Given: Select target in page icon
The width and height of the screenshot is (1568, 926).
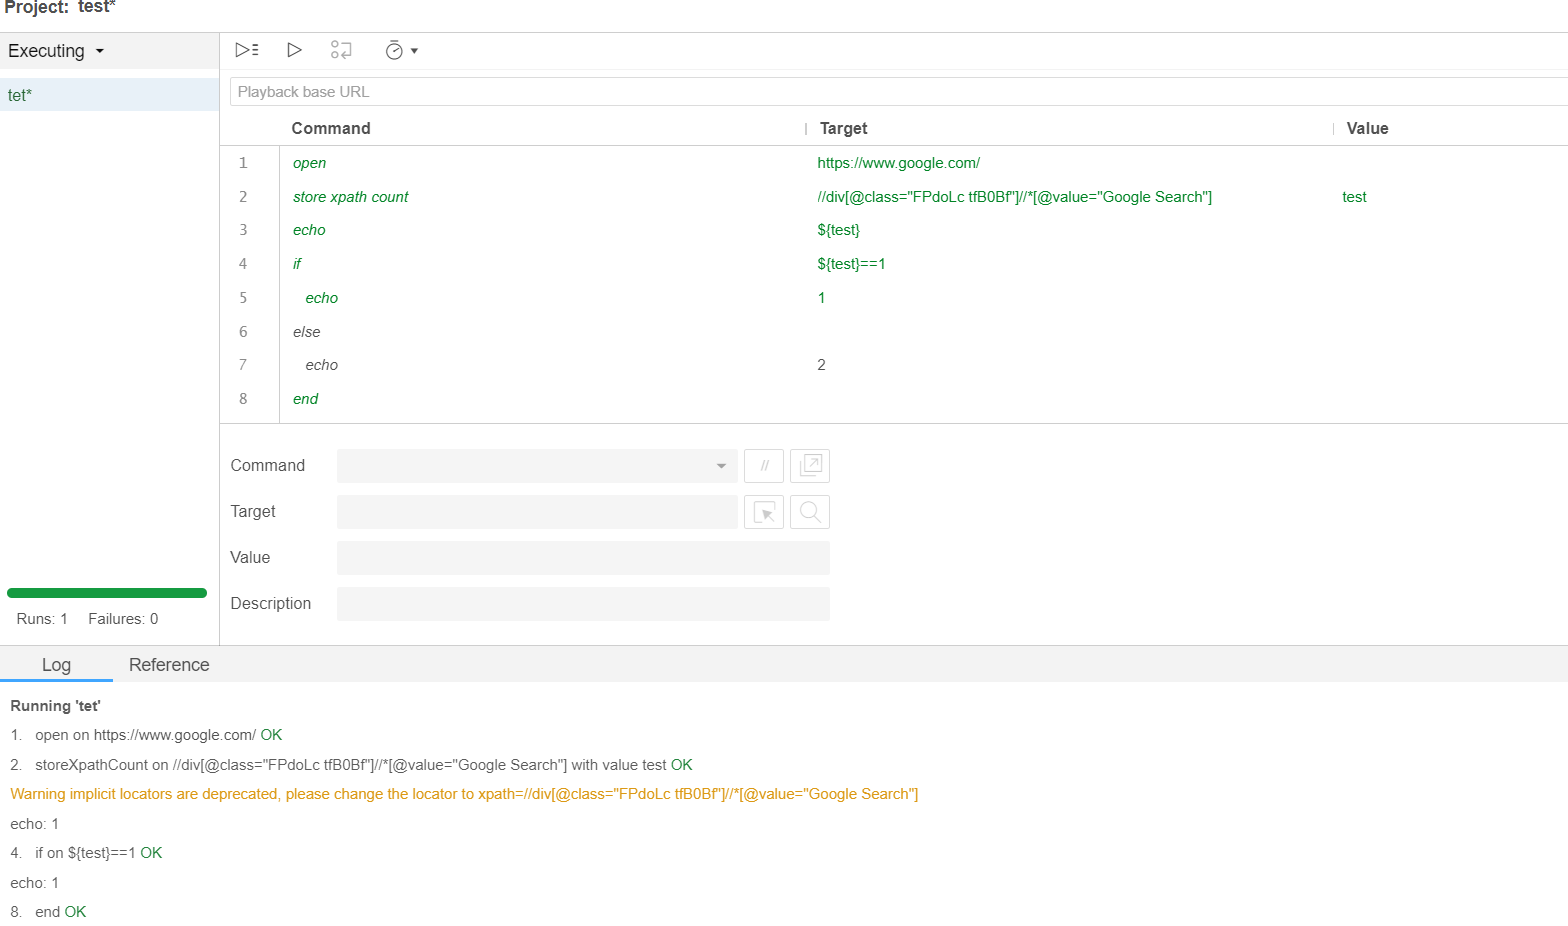Looking at the screenshot, I should click(x=764, y=512).
